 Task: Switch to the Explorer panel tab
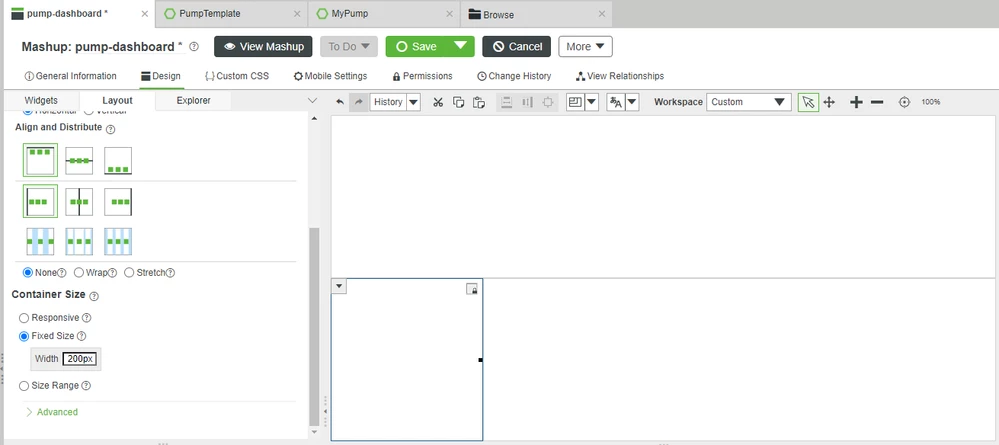click(193, 100)
